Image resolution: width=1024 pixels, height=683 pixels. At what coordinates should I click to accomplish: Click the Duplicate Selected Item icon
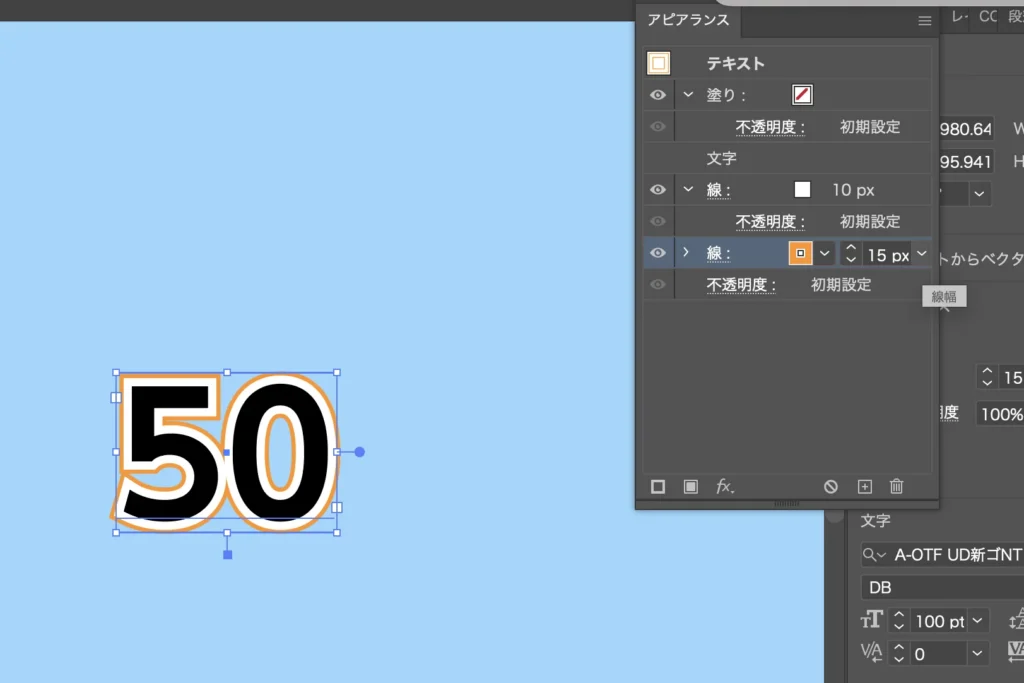(865, 487)
